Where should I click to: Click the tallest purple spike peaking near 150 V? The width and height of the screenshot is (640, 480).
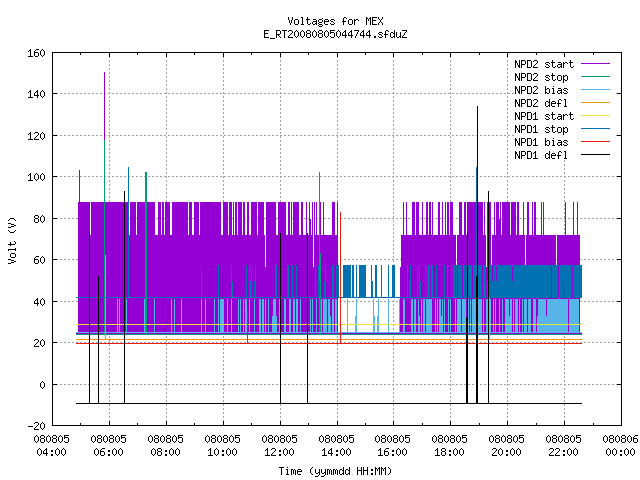pos(104,106)
